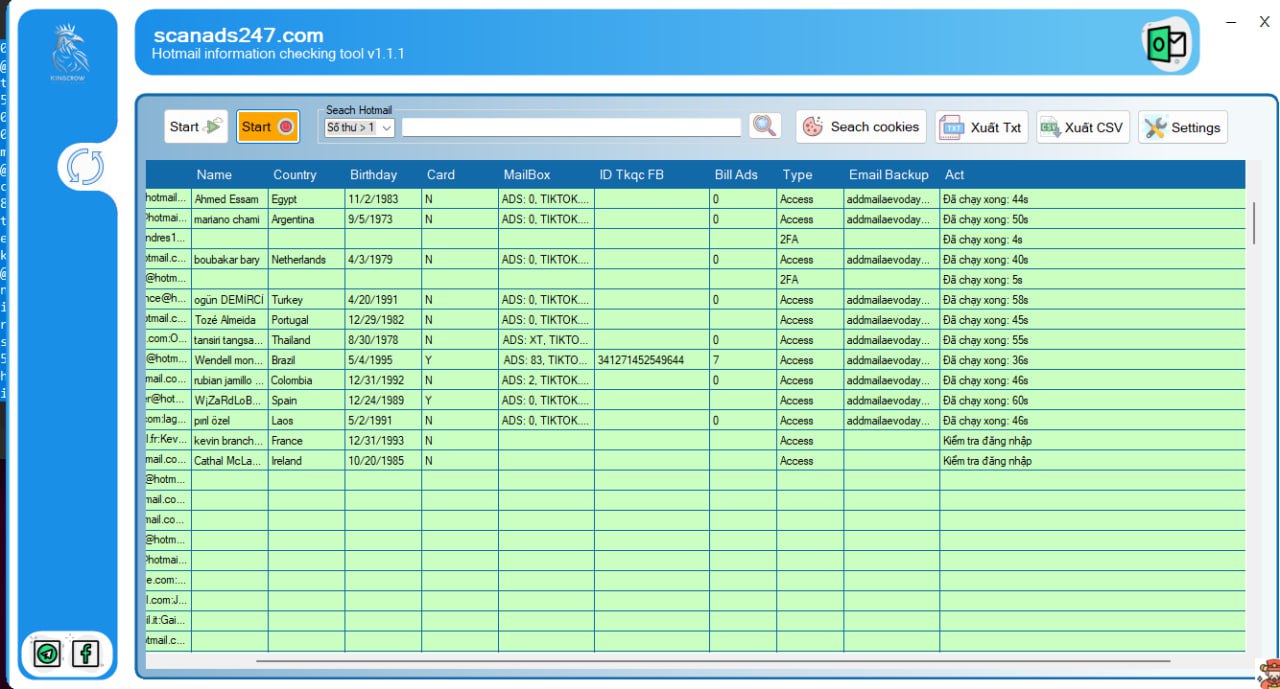Click inside the Seach Hotmail text field
1280x689 pixels.
(571, 127)
